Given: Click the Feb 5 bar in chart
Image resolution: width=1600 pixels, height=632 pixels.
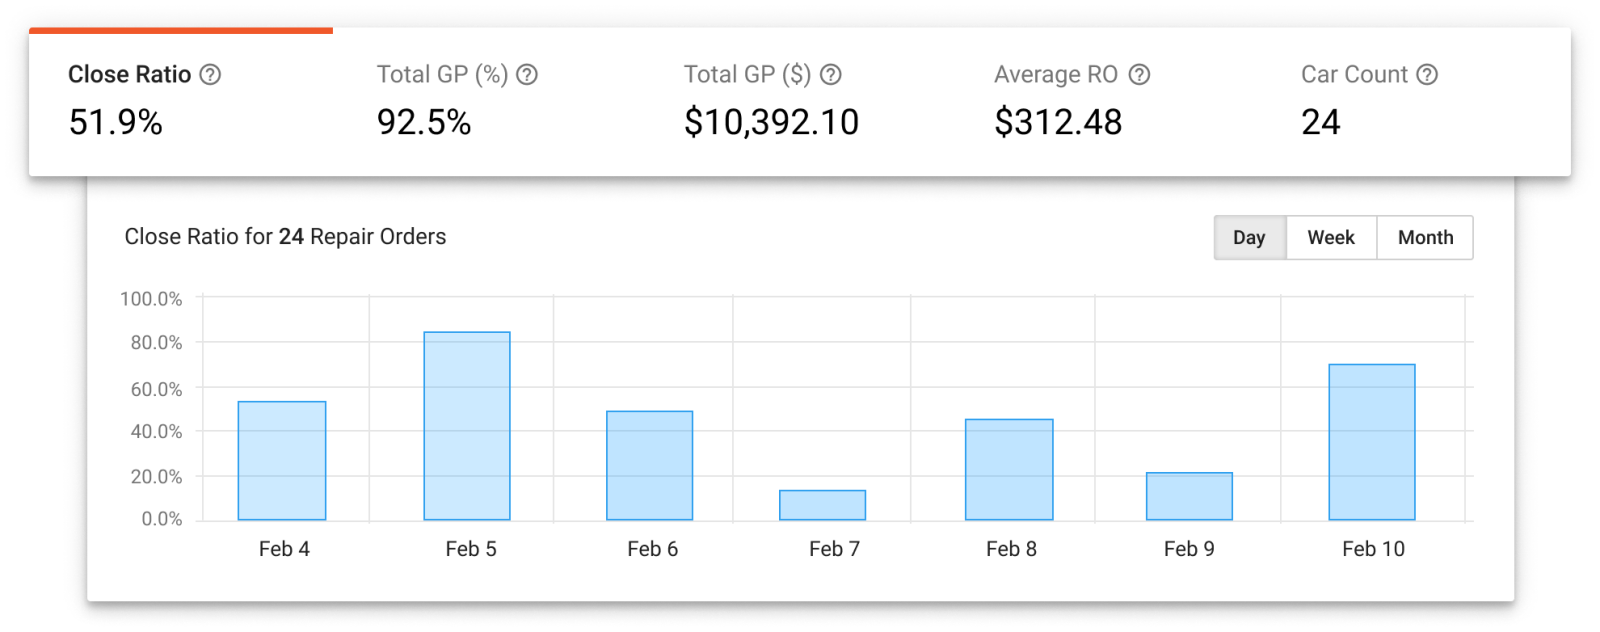Looking at the screenshot, I should coord(467,426).
